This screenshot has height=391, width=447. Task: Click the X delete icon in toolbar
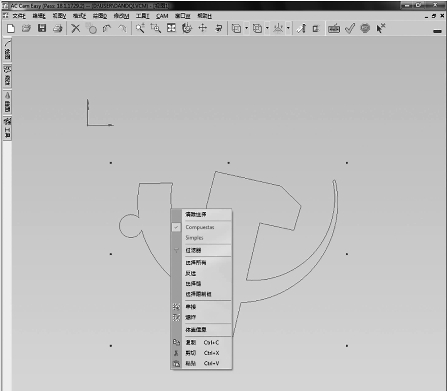click(x=76, y=29)
